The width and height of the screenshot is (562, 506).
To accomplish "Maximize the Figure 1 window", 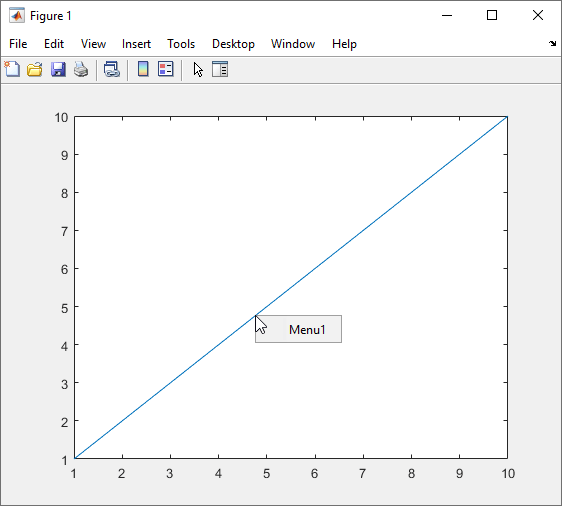I will 492,15.
